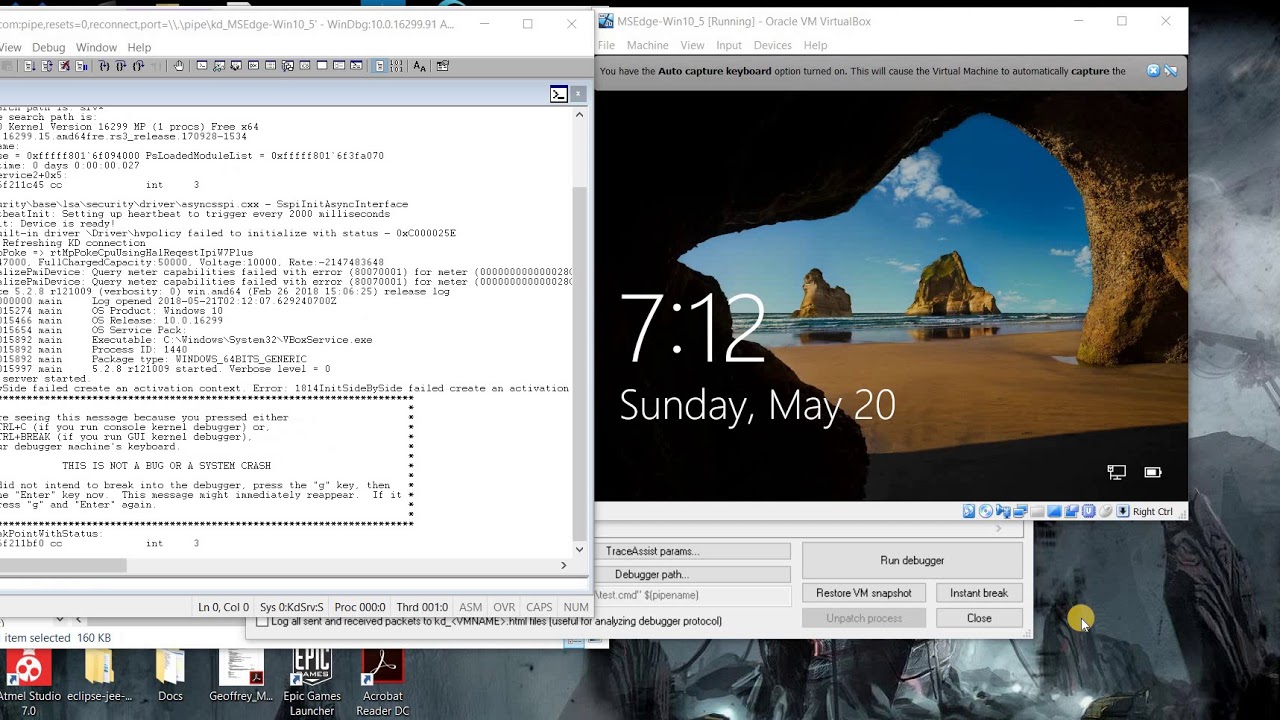Click the Step Into icon in WinDbg toolbar
This screenshot has width=1280, height=720.
click(104, 66)
